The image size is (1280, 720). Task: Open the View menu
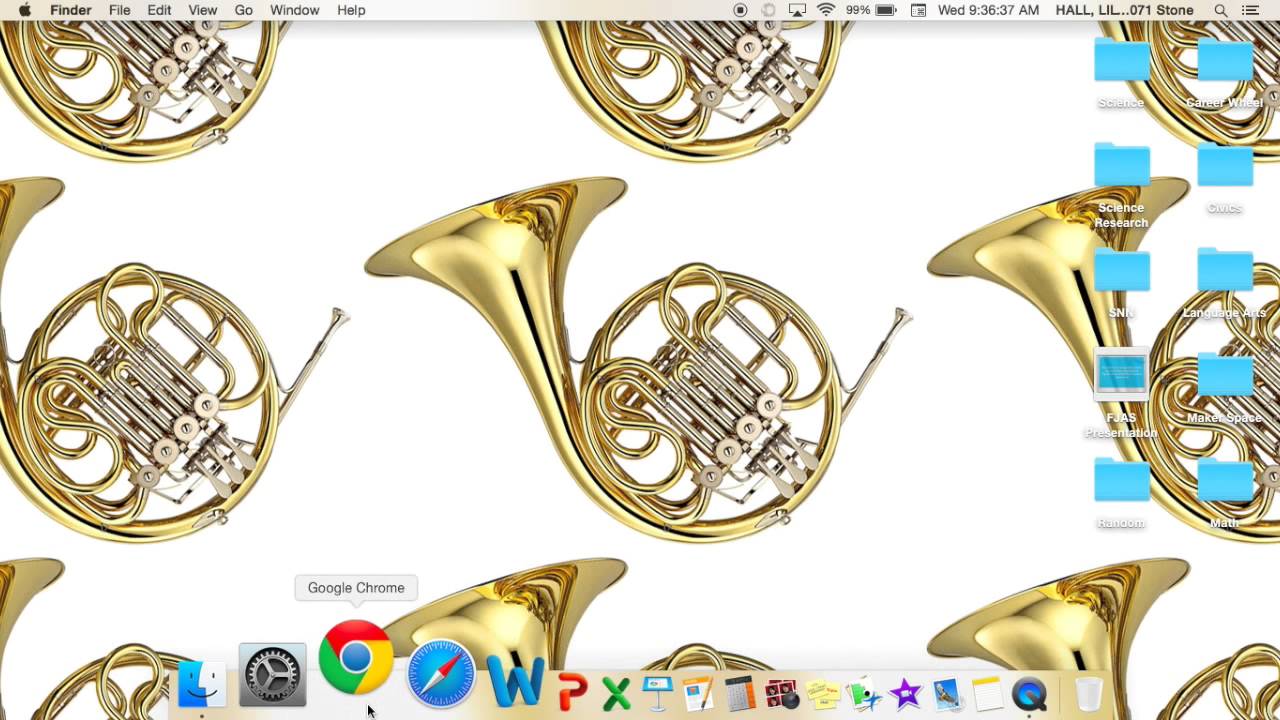click(203, 10)
